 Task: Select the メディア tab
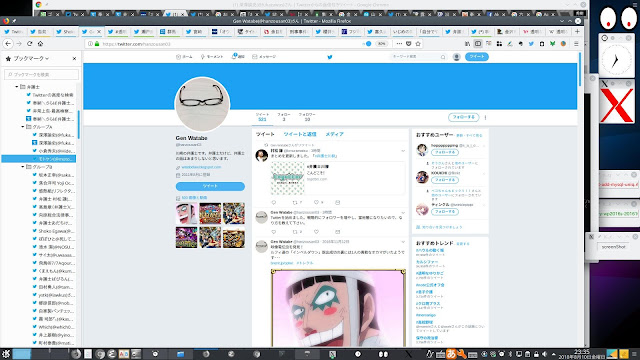pos(334,134)
